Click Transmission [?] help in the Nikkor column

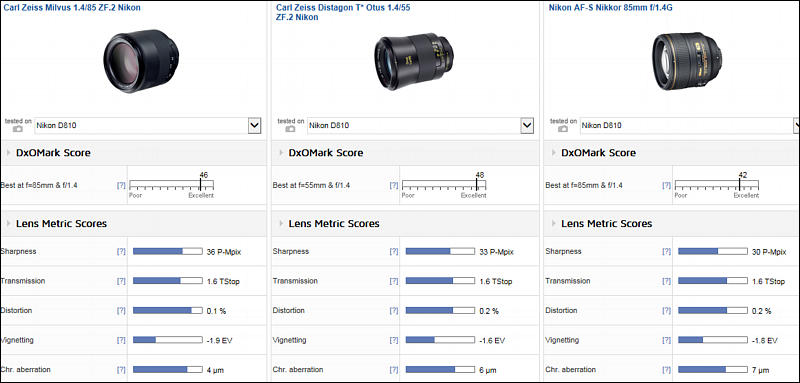tap(666, 281)
